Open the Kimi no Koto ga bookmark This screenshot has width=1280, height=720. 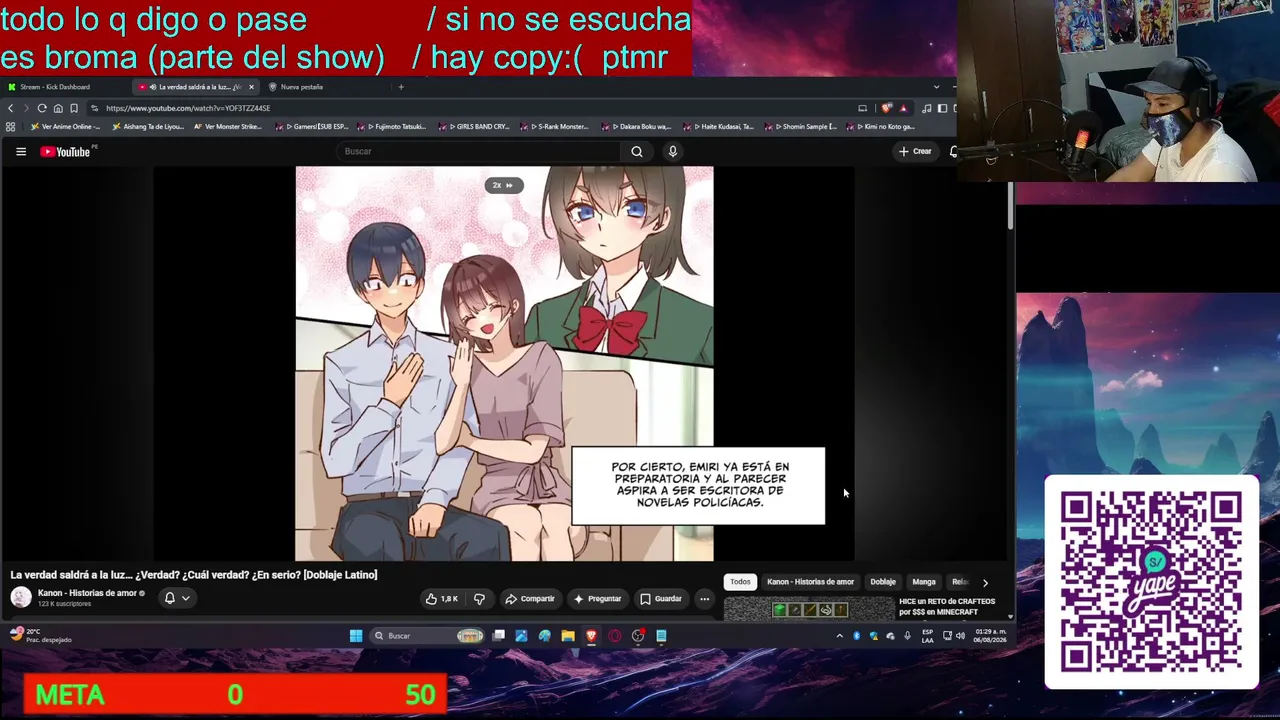pyautogui.click(x=880, y=127)
